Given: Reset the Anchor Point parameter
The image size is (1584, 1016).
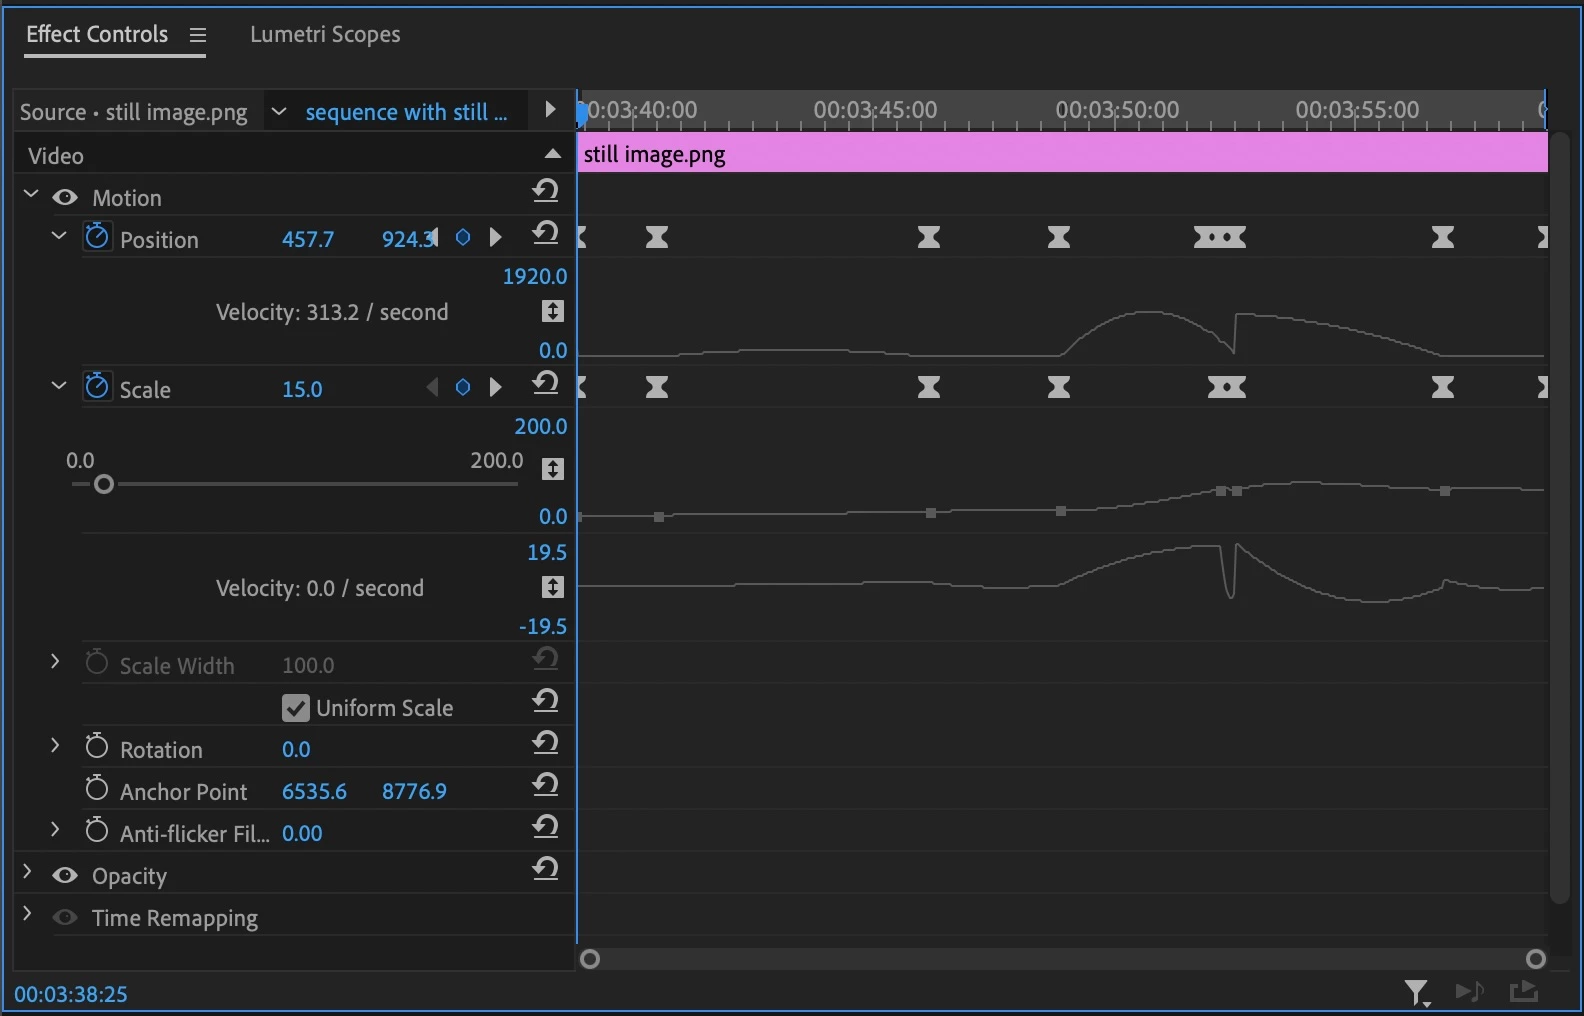Looking at the screenshot, I should tap(546, 784).
